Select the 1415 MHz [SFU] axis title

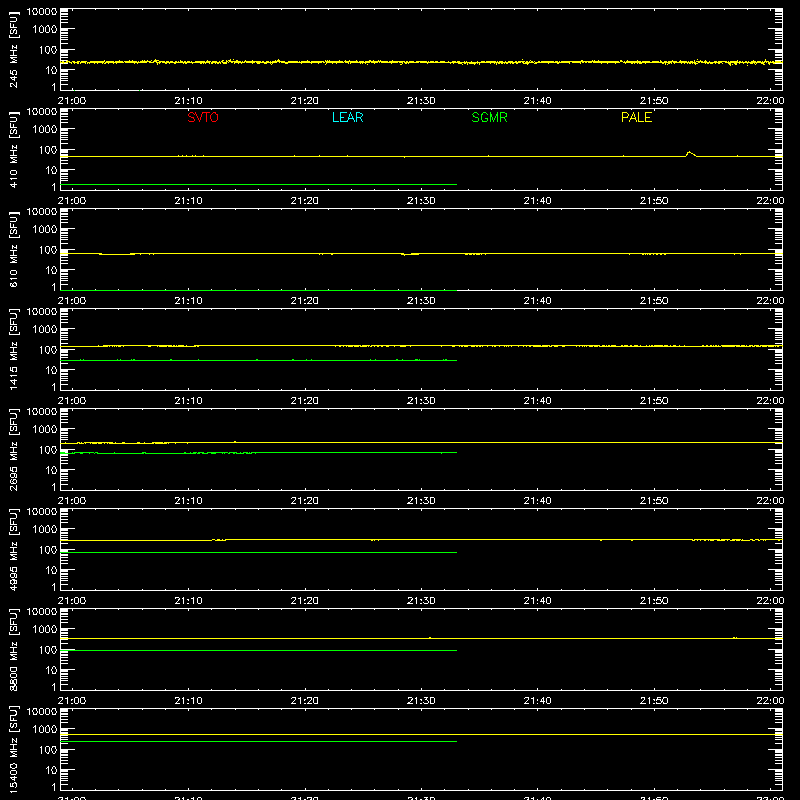coord(14,349)
